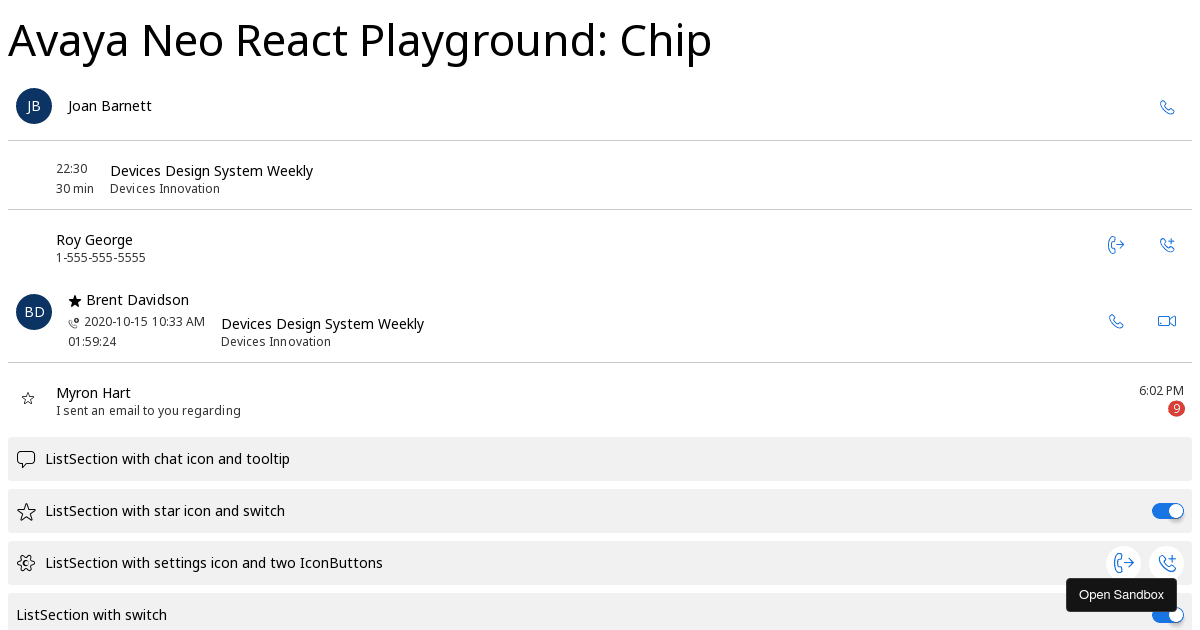The width and height of the screenshot is (1200, 630).
Task: Click the outlined star icon beside Myron Hart
Action: click(28, 399)
